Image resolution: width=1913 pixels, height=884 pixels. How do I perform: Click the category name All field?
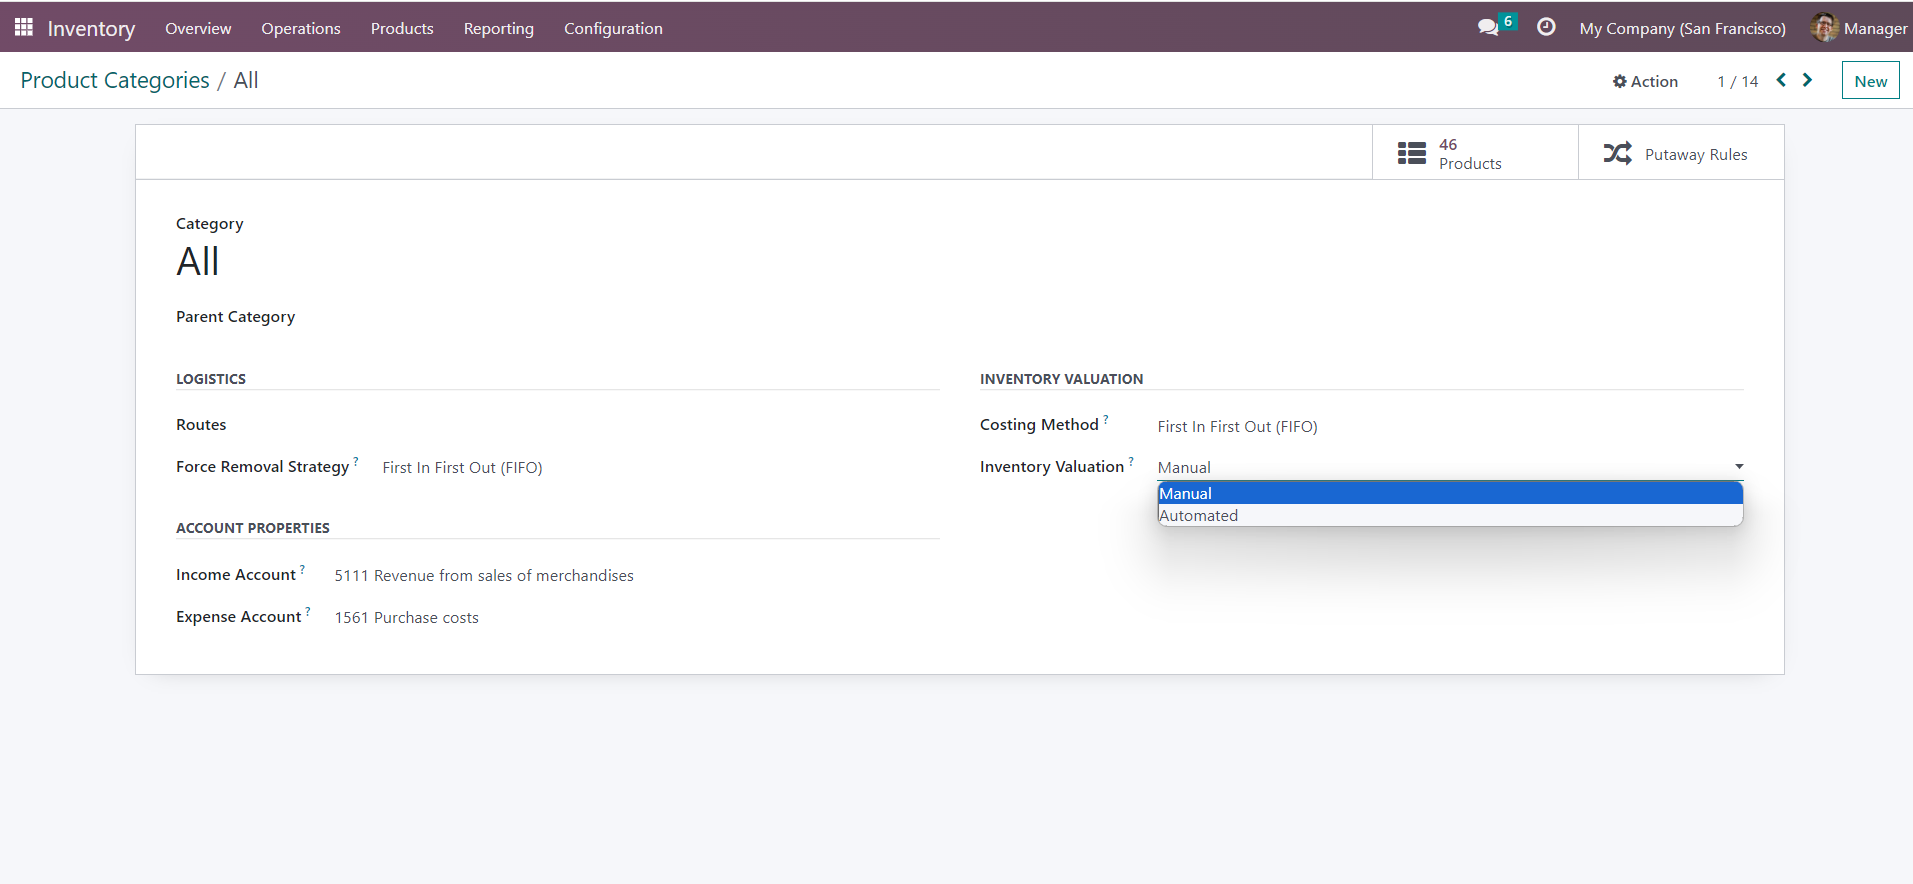[198, 262]
